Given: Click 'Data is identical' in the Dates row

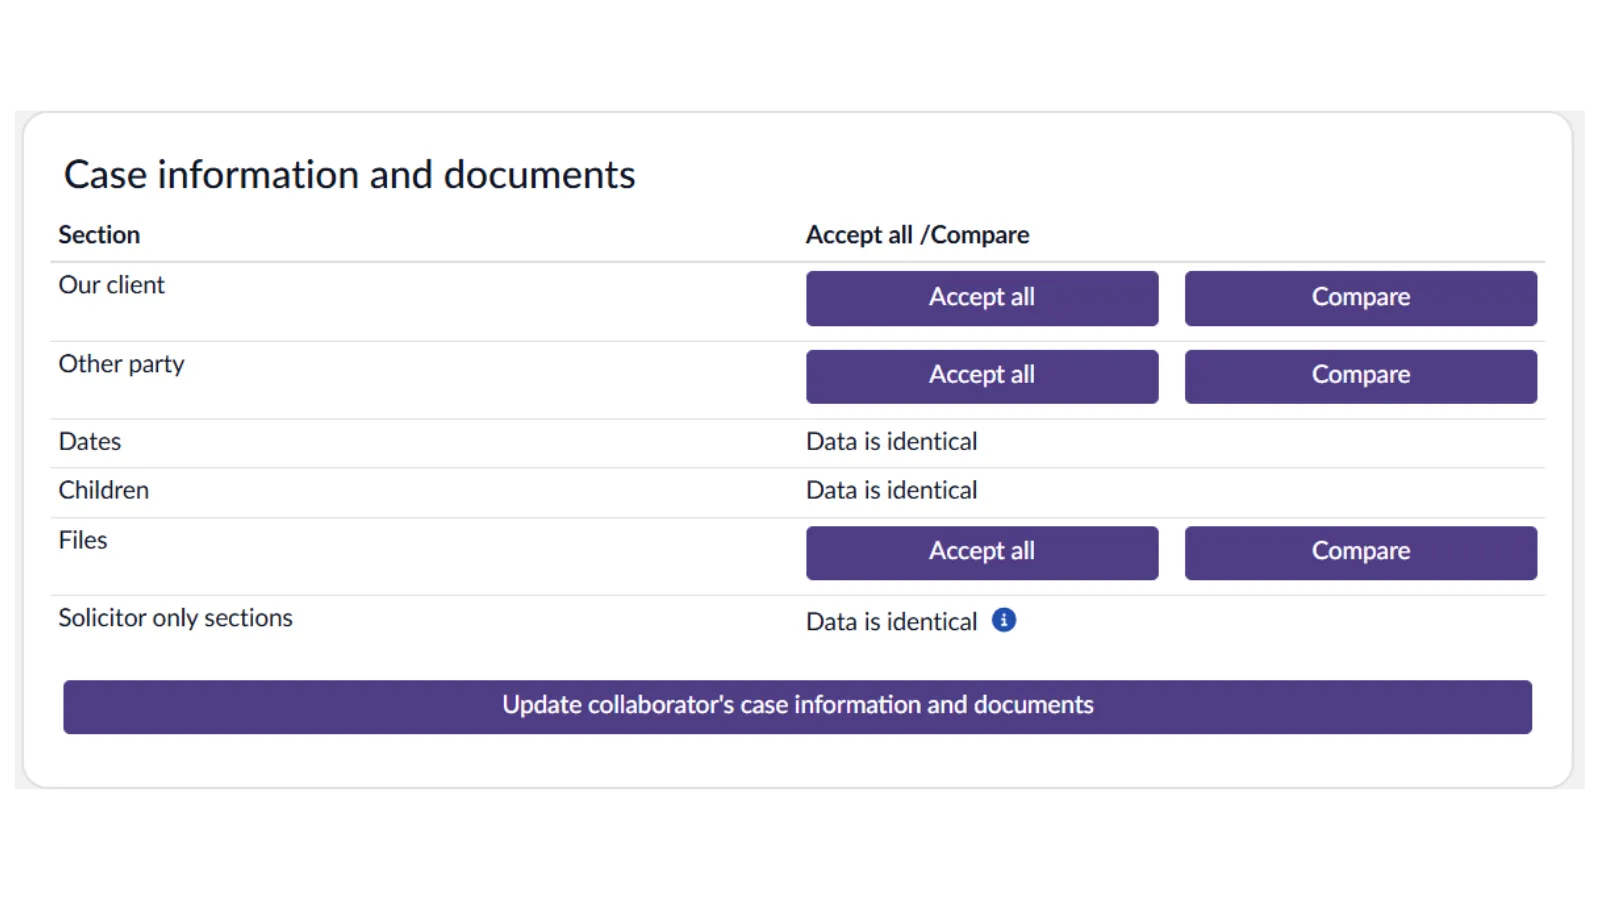Looking at the screenshot, I should [891, 442].
